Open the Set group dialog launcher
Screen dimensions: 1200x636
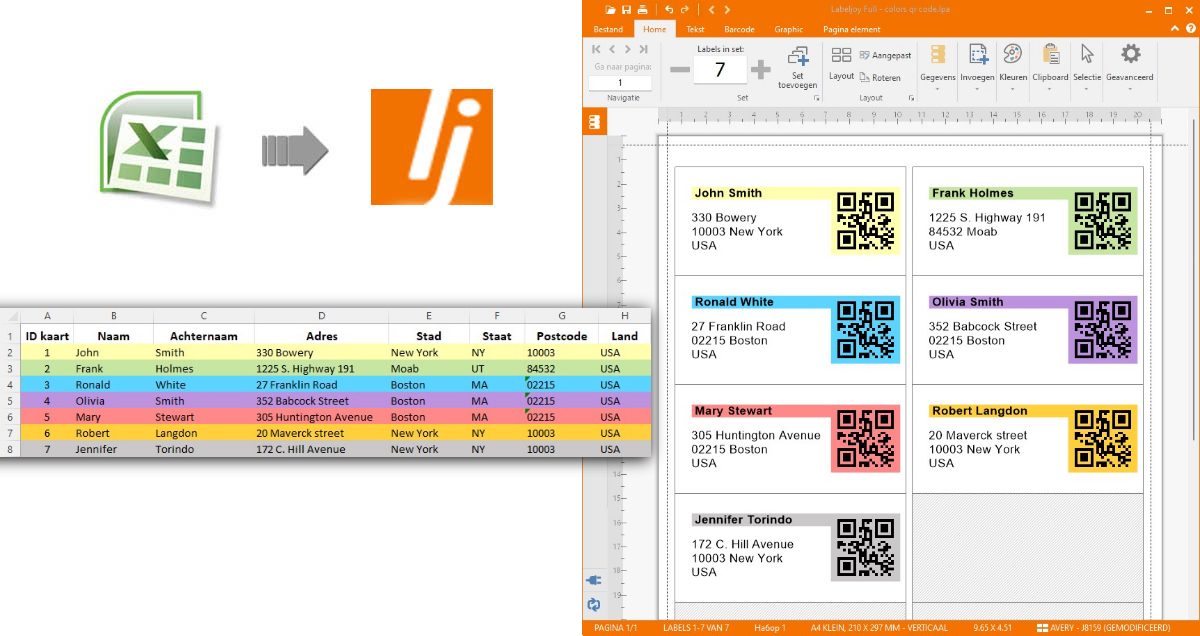817,98
